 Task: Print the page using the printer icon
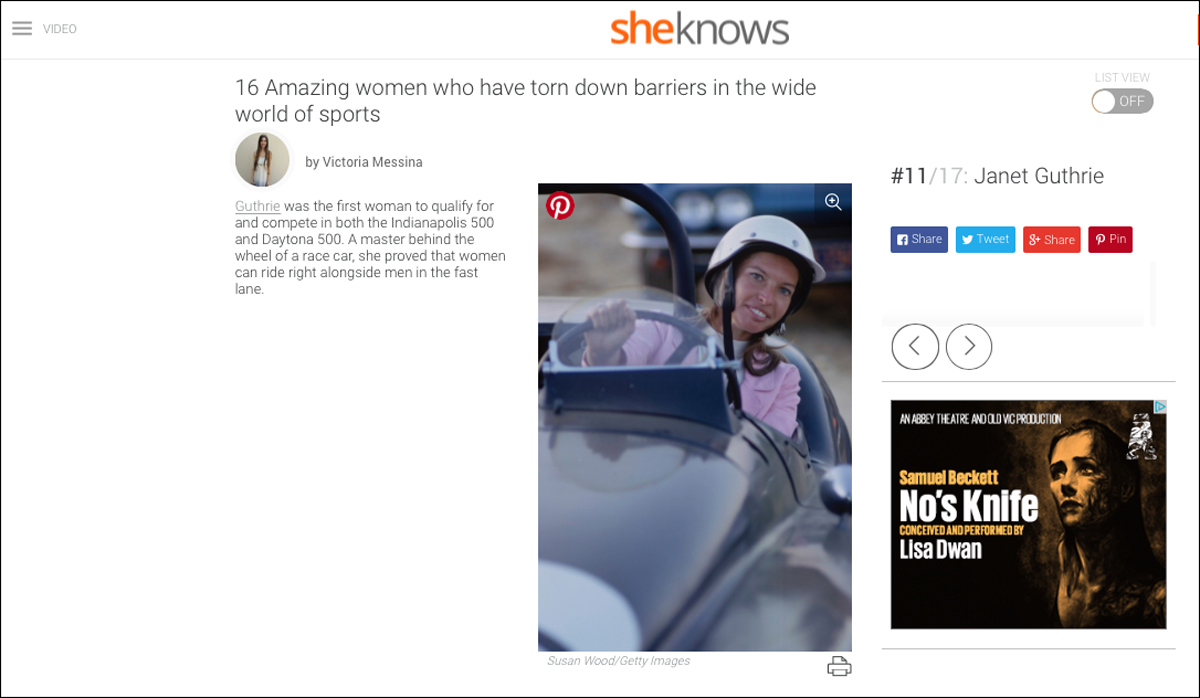pyautogui.click(x=839, y=667)
